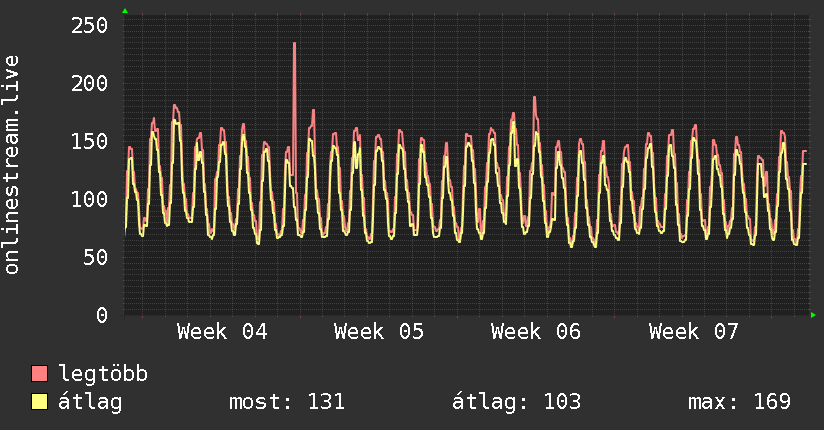Screen dimensions: 824x430
Task: Click the yellow átlag legend swatch
Action: (x=40, y=402)
